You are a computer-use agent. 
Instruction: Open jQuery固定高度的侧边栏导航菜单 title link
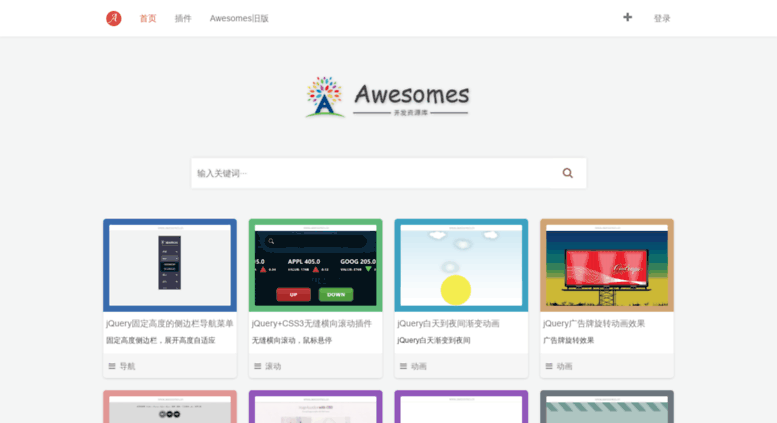point(169,323)
